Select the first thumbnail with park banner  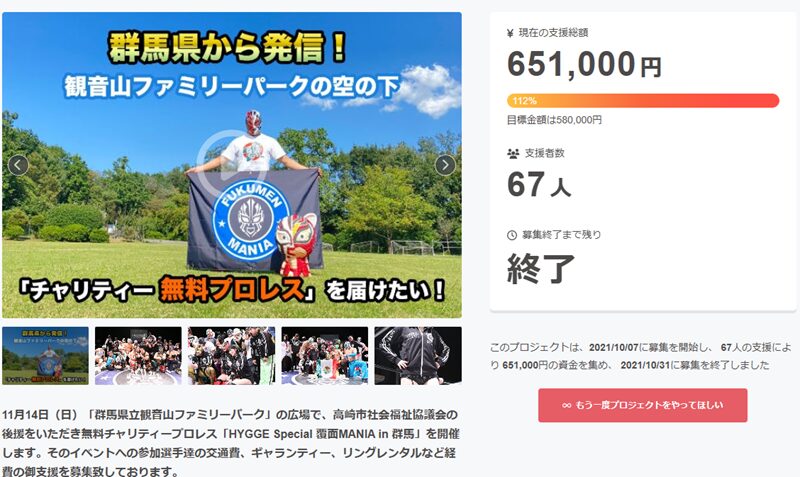click(x=45, y=356)
